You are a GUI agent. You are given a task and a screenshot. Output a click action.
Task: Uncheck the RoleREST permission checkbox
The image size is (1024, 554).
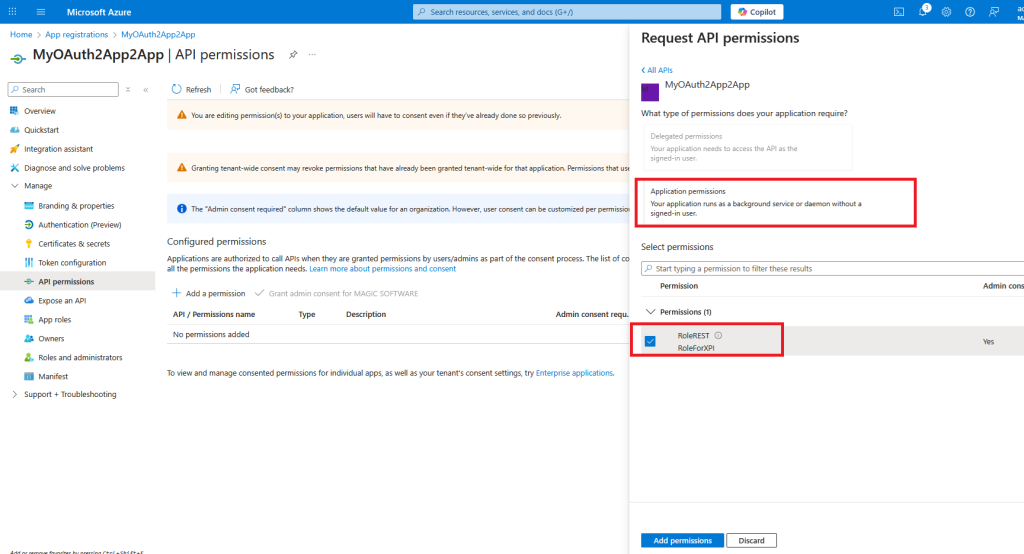click(650, 341)
